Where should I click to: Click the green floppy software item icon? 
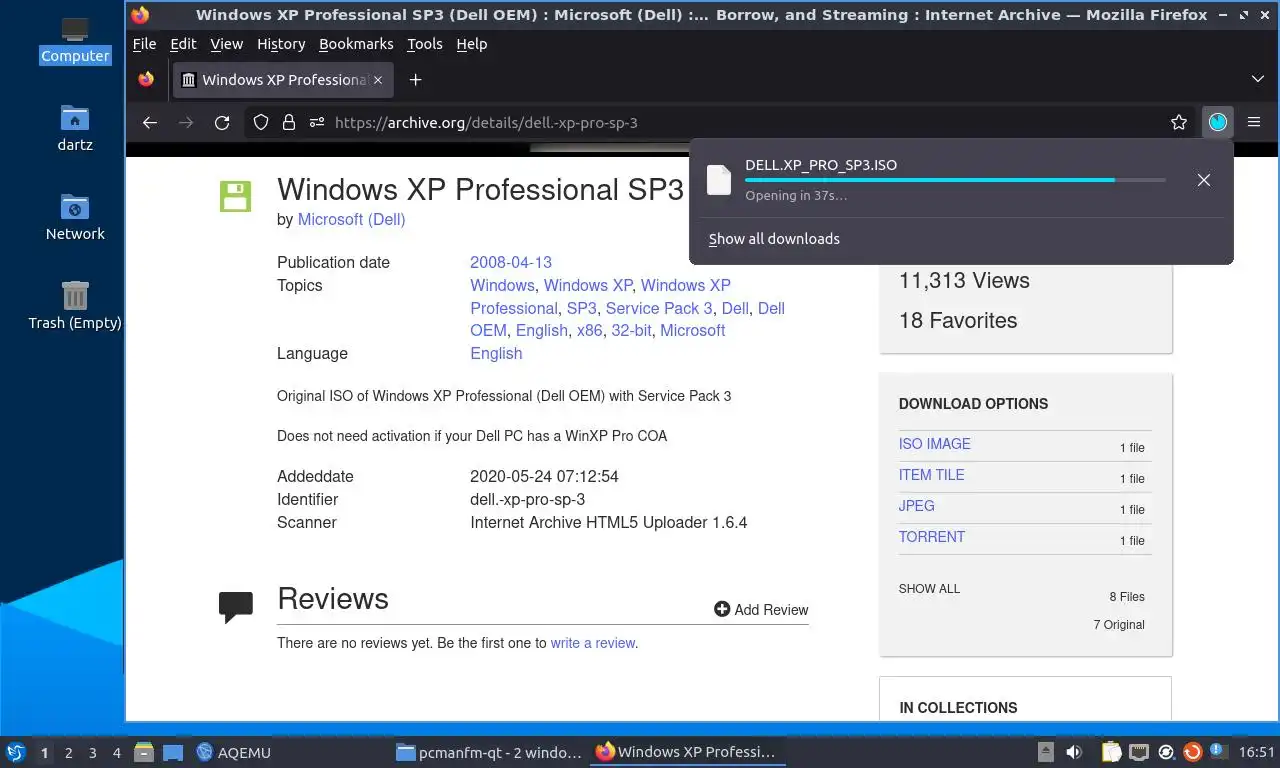pos(236,196)
